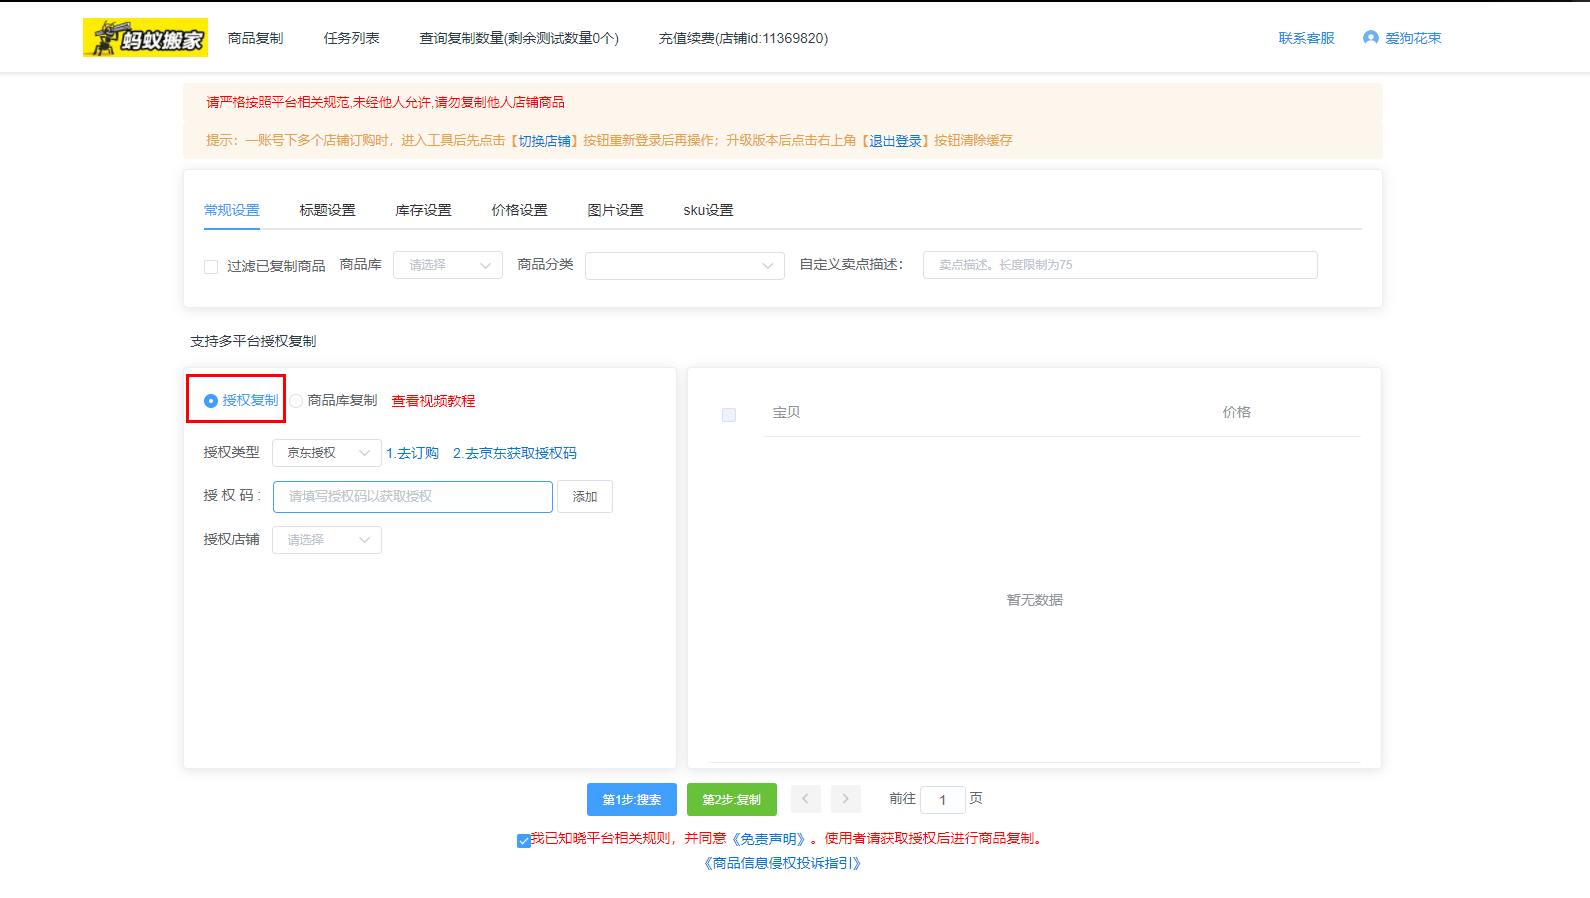Expand the 授权店铺 dropdown
Screen dimensions: 1590x898
coord(326,540)
